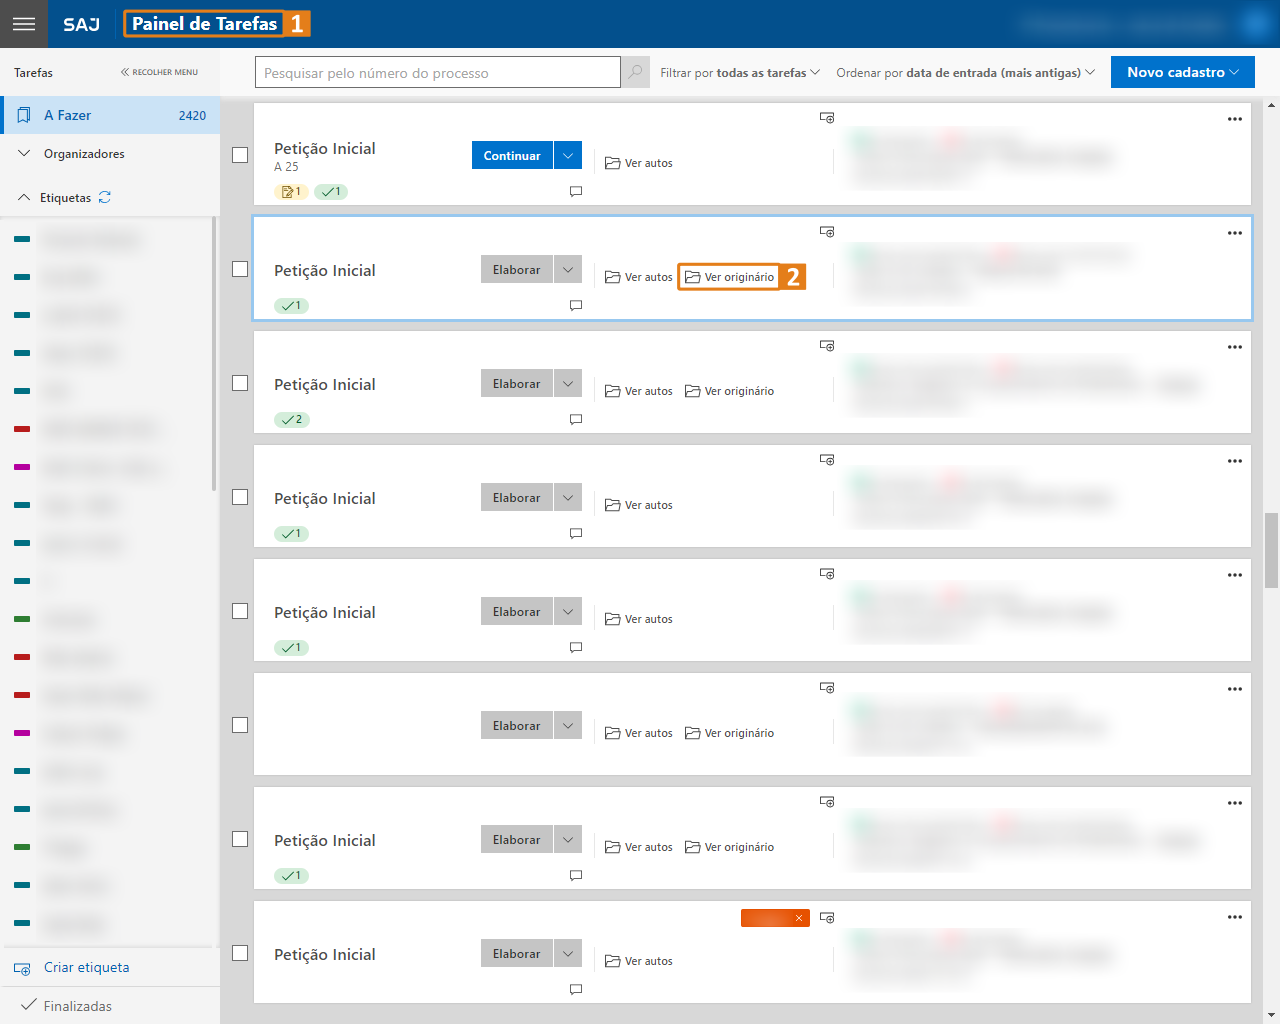The image size is (1280, 1024).
Task: Click the process number search field
Action: click(438, 72)
